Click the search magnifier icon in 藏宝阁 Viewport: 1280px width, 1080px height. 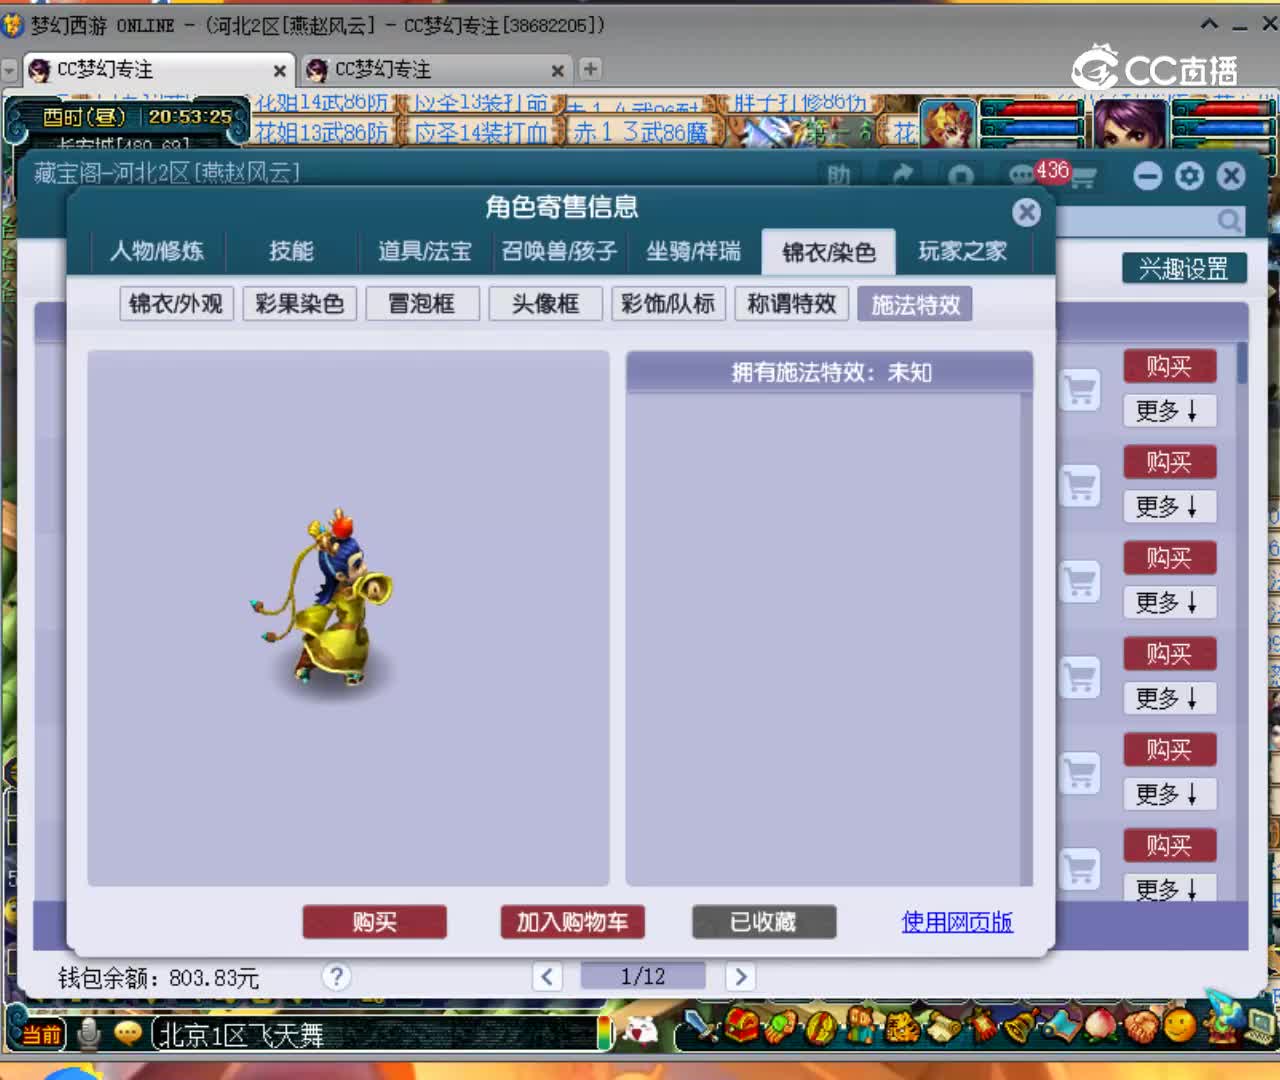click(1229, 220)
